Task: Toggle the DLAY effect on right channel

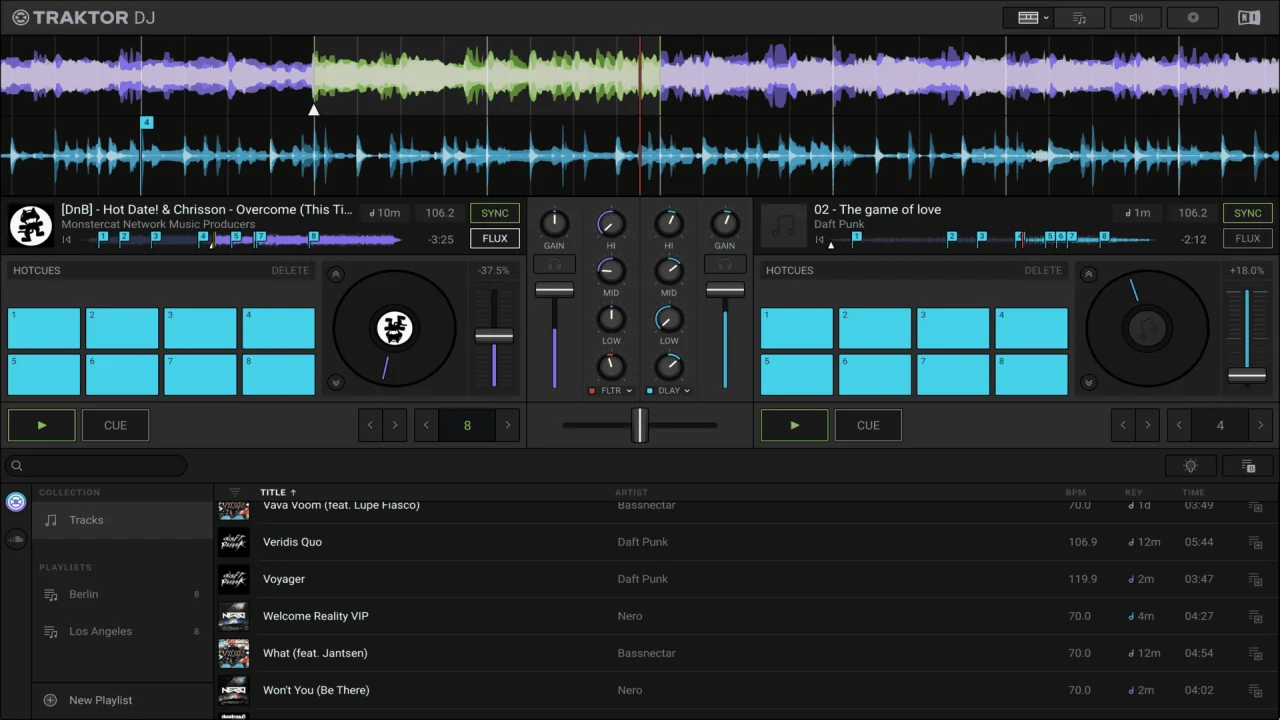Action: pyautogui.click(x=650, y=391)
